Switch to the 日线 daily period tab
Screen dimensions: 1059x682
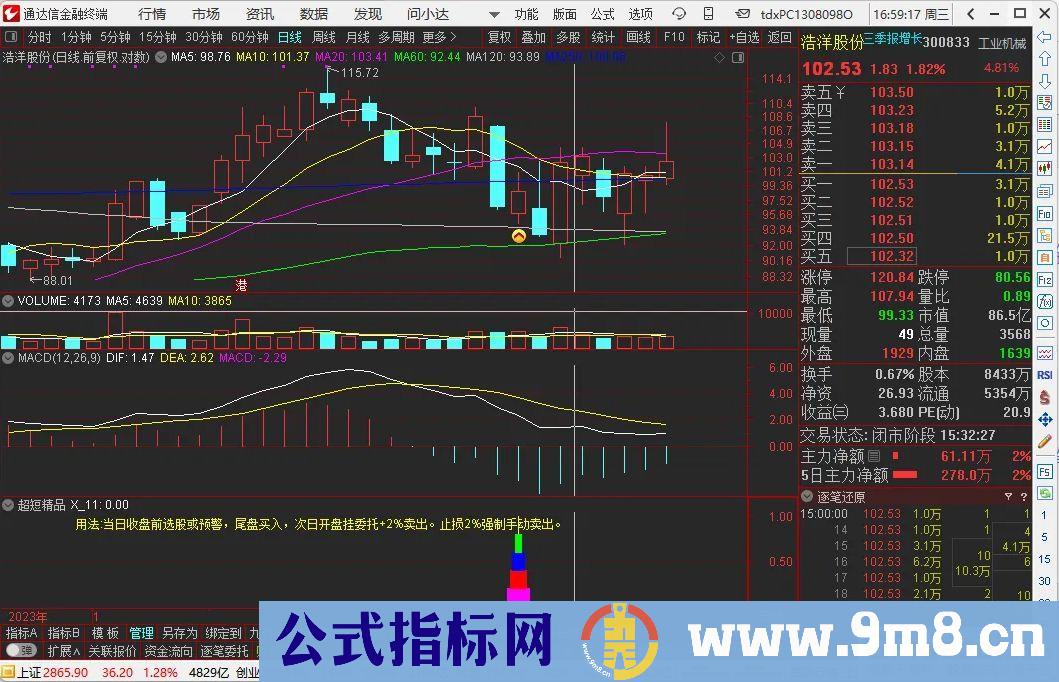click(x=290, y=37)
